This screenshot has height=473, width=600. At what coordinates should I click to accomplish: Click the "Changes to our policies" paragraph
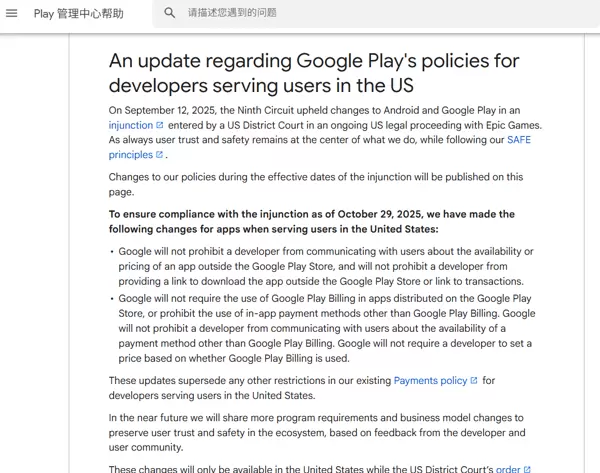[x=315, y=184]
